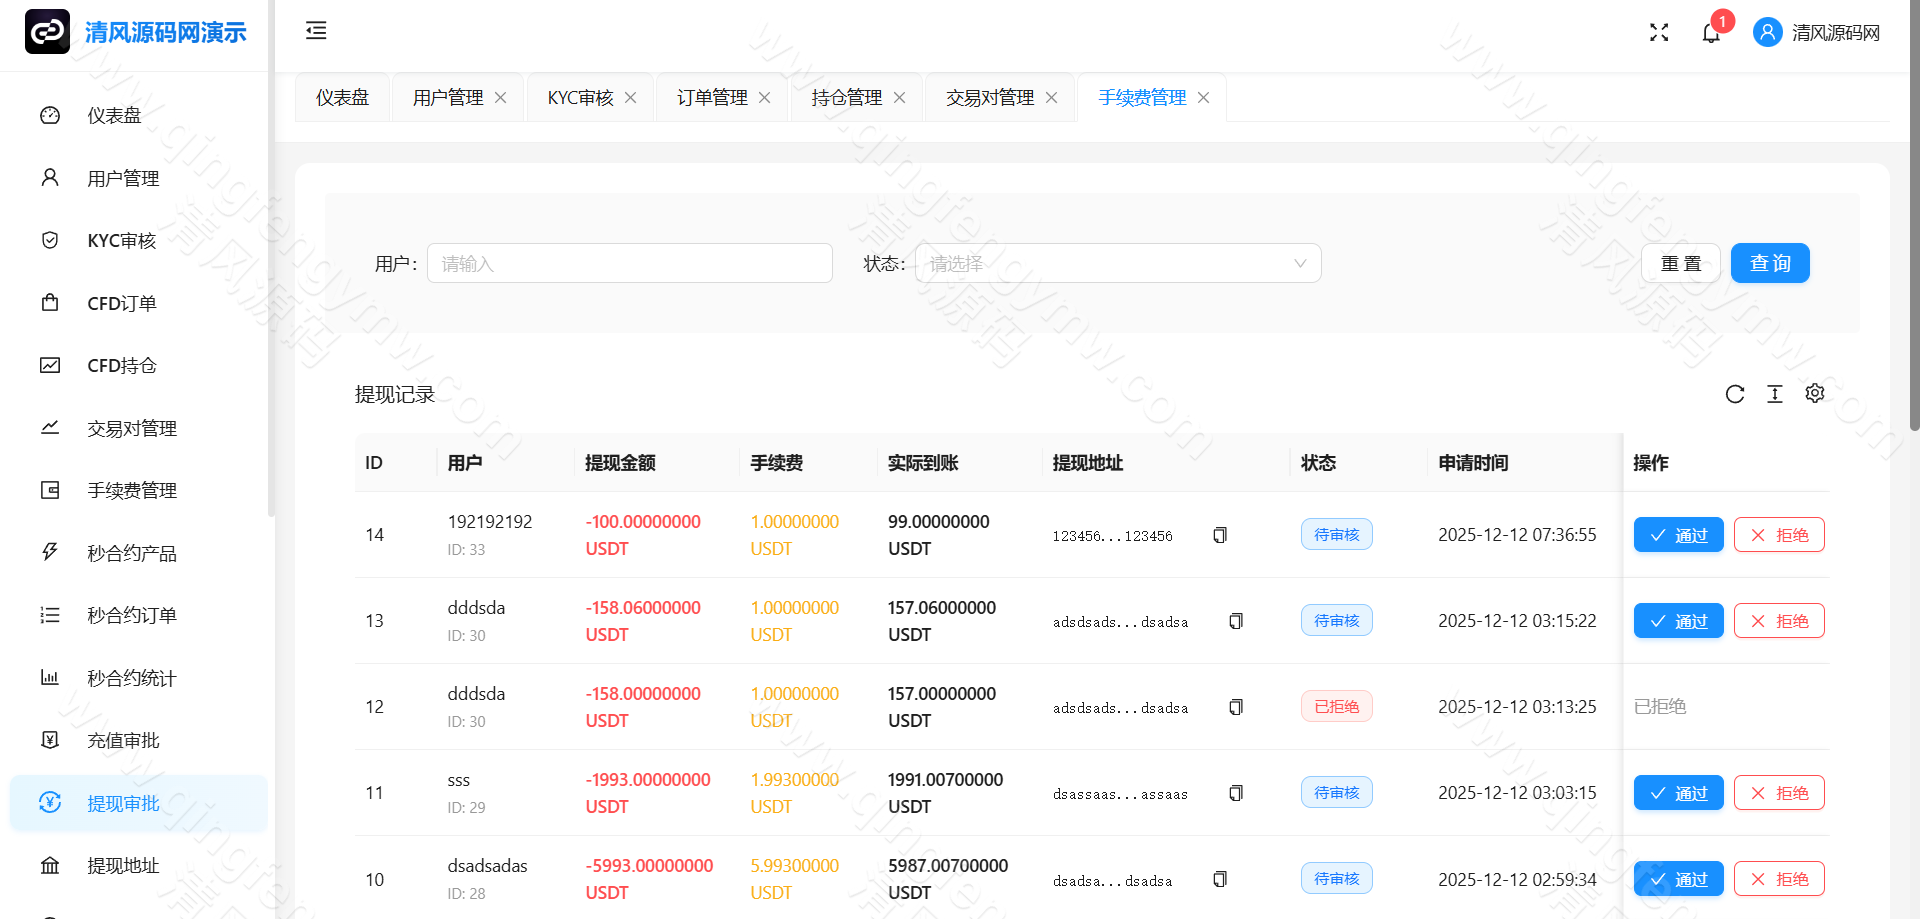The width and height of the screenshot is (1920, 919).
Task: Expand the user avatar account menu
Action: 1767,32
